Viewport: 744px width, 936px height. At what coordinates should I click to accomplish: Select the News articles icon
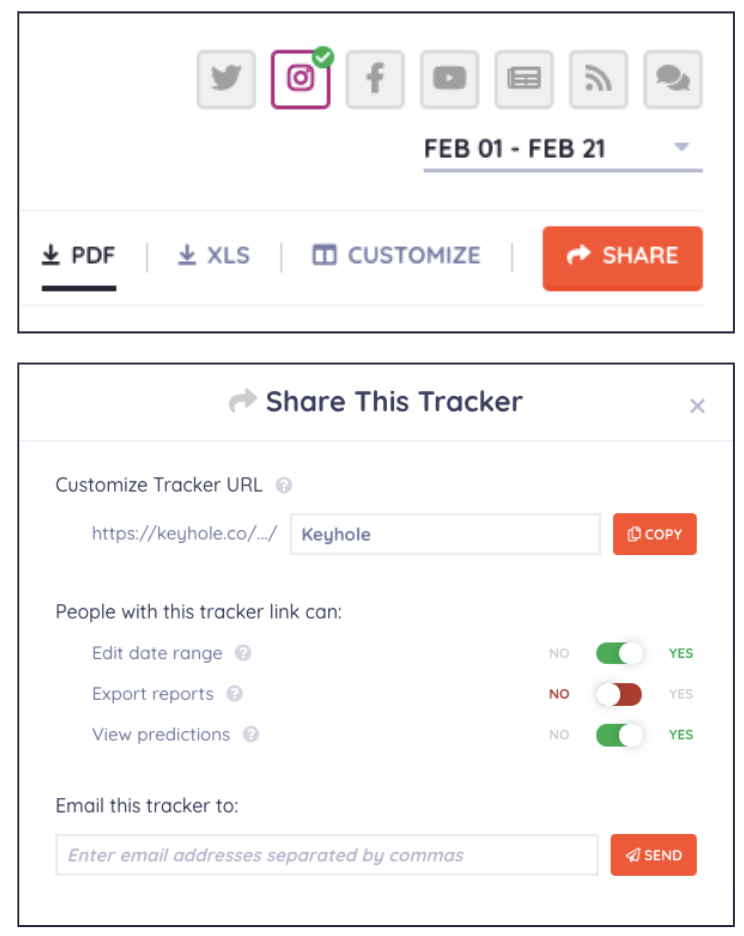(x=524, y=79)
